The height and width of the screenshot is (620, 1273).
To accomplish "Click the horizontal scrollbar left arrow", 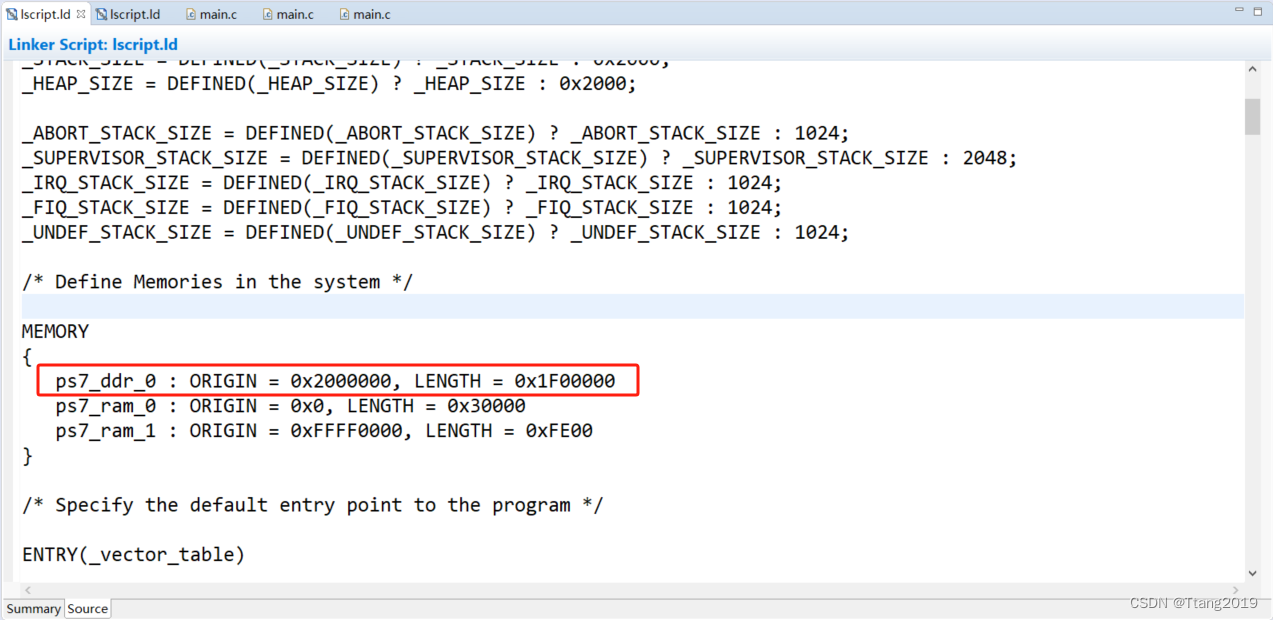I will (x=28, y=590).
